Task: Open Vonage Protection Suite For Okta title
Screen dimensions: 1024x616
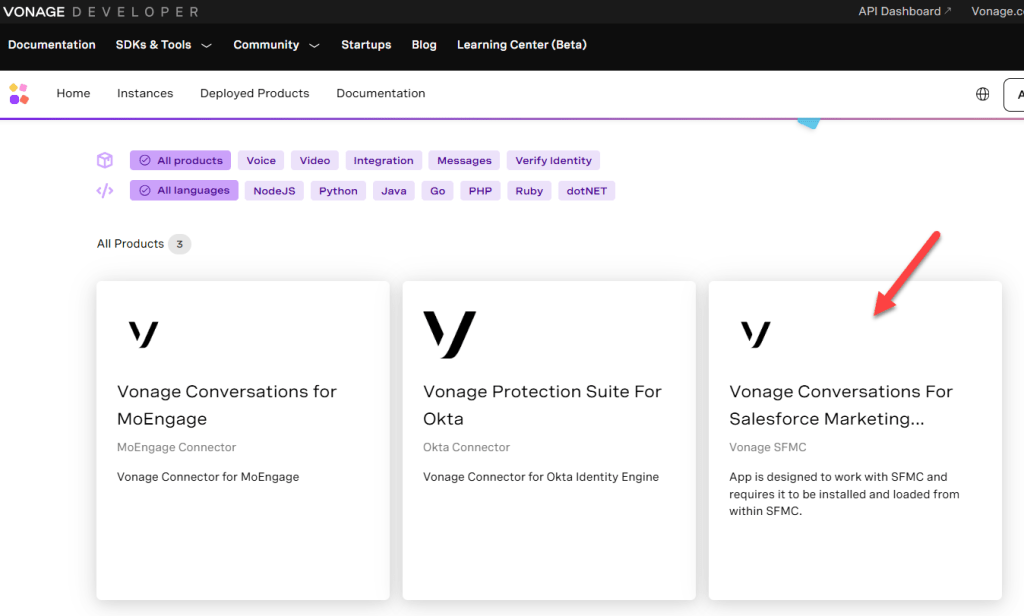Action: 542,405
